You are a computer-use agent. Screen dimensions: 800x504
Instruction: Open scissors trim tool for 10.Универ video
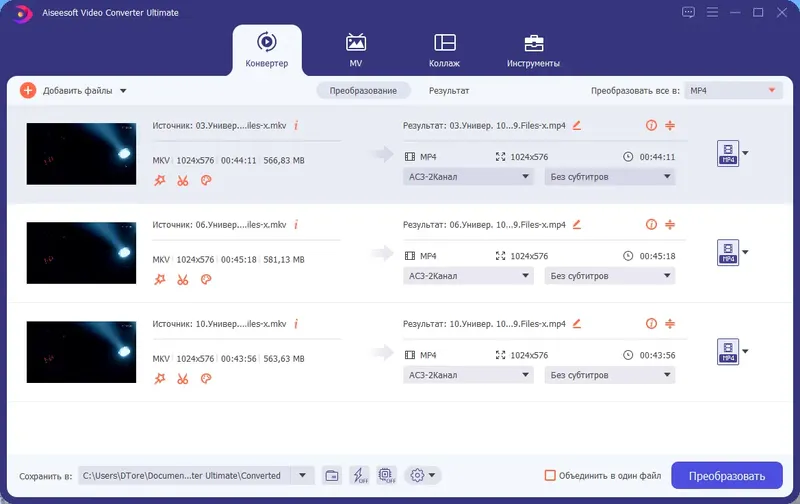tap(183, 379)
